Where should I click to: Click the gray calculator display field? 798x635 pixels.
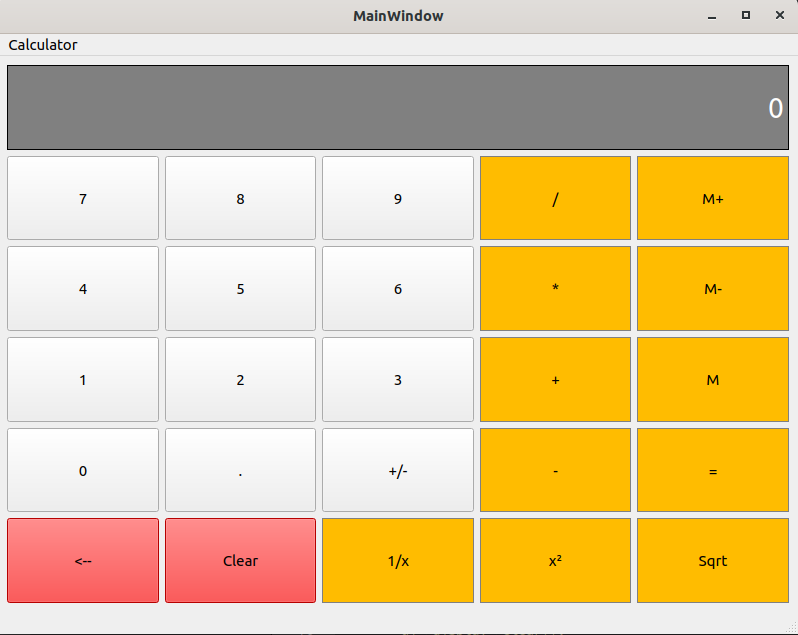(x=398, y=107)
